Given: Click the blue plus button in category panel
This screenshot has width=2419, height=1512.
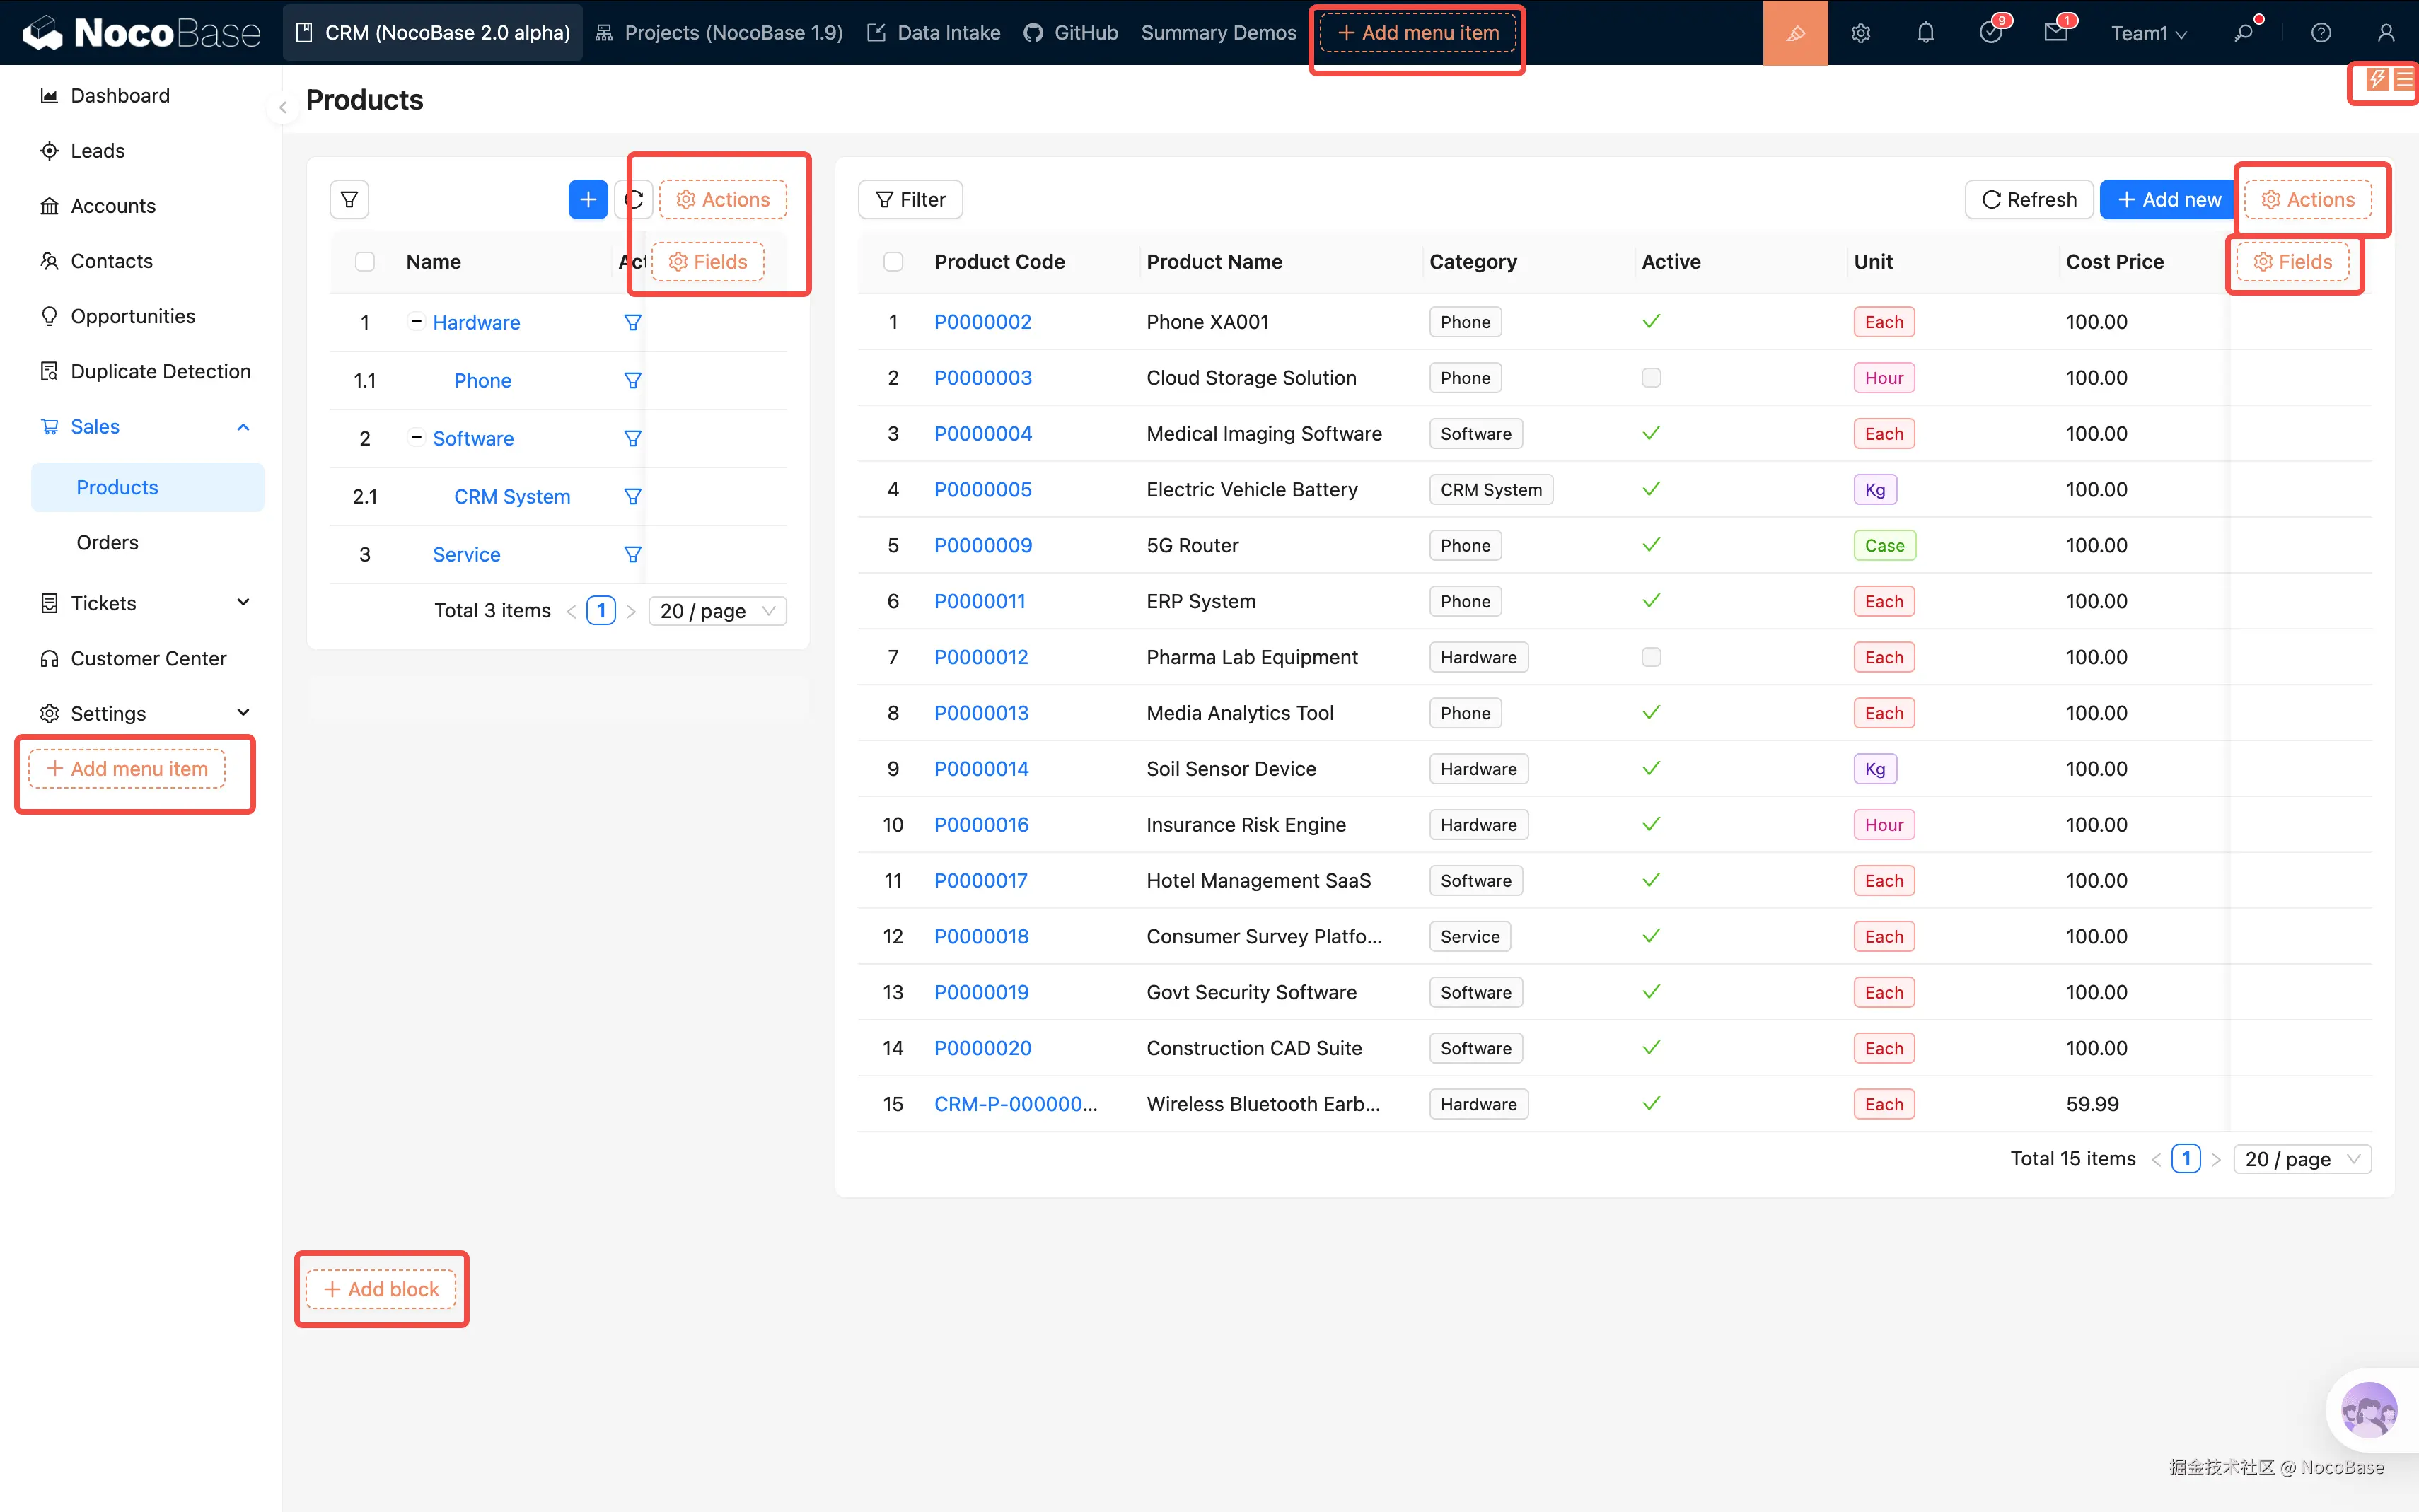Looking at the screenshot, I should [x=588, y=200].
